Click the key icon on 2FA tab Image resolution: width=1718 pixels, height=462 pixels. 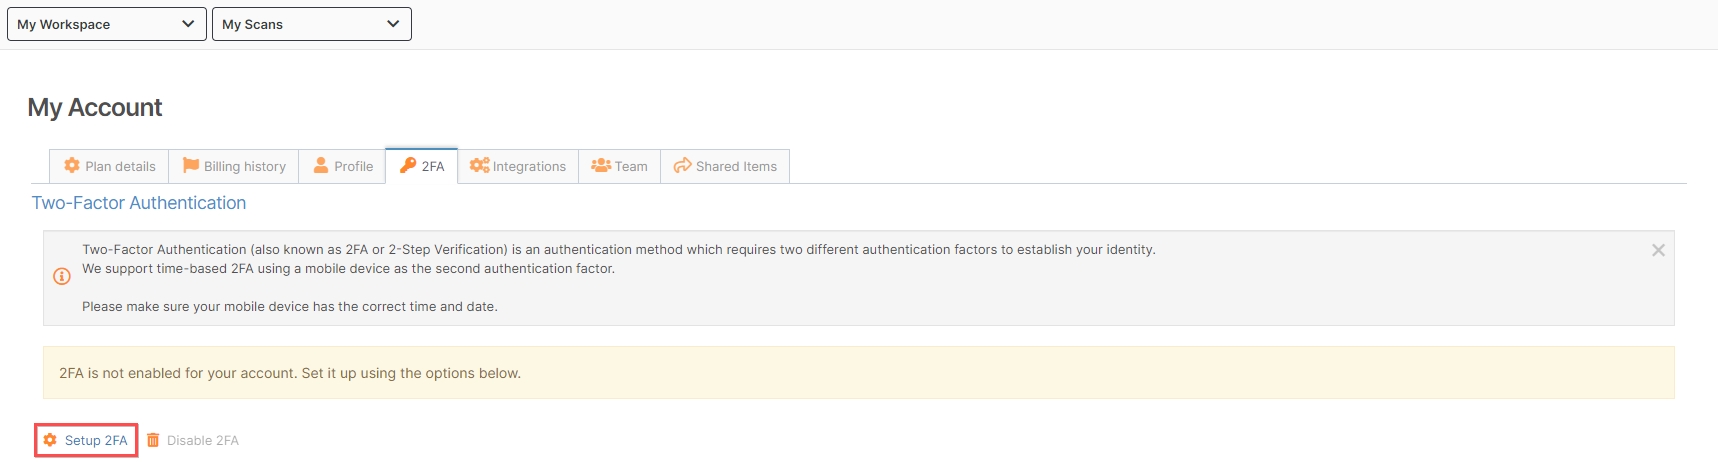point(408,165)
